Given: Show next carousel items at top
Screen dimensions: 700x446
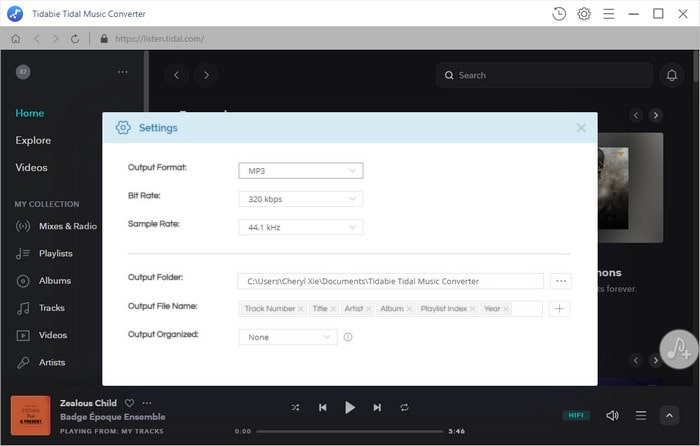Looking at the screenshot, I should pos(656,116).
